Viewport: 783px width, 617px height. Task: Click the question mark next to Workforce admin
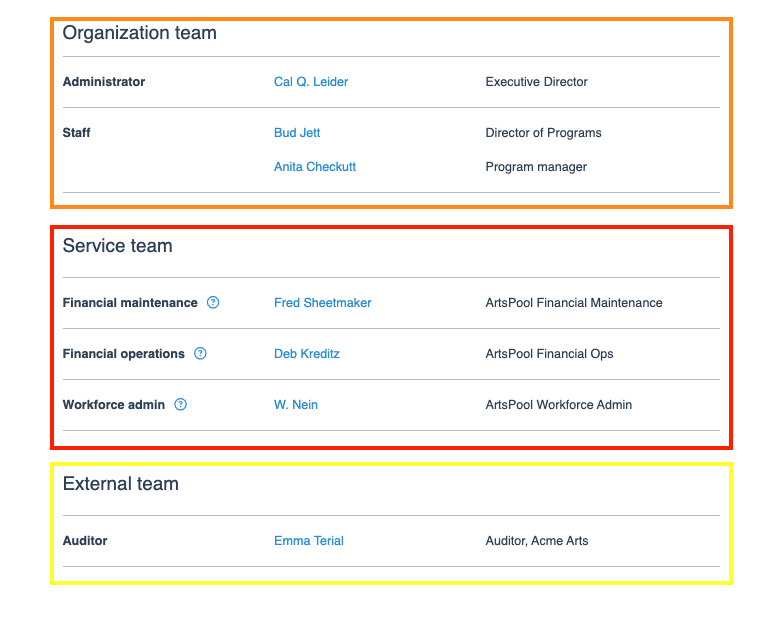[x=181, y=405]
